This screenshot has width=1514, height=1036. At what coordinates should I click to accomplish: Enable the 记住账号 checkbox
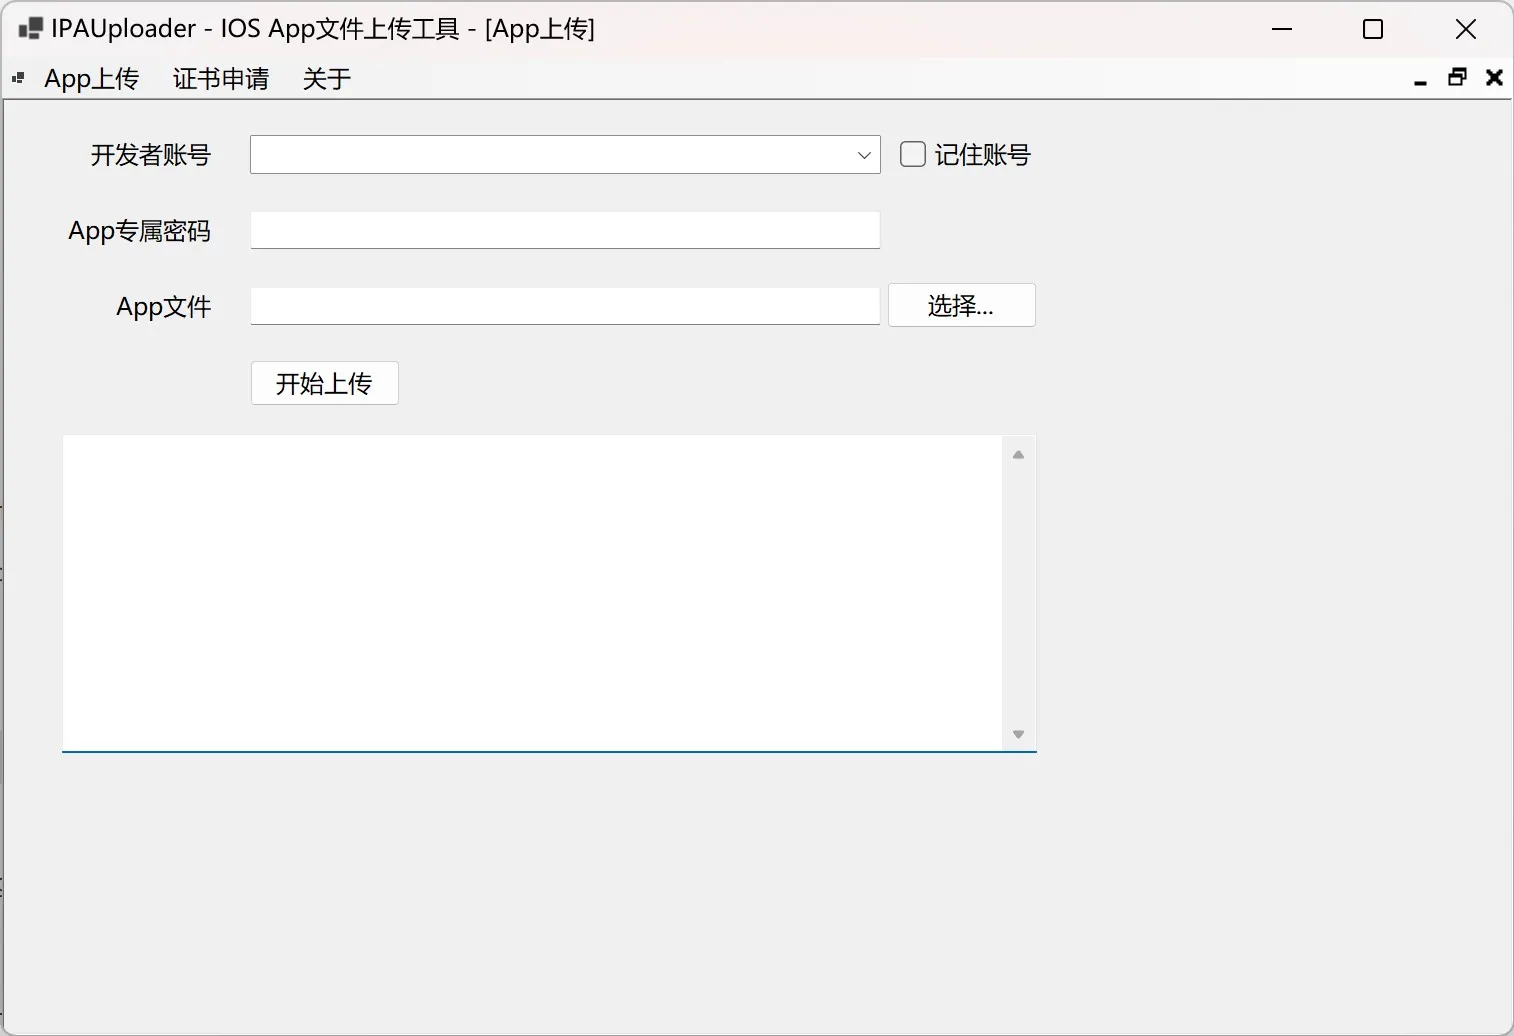[x=913, y=154]
